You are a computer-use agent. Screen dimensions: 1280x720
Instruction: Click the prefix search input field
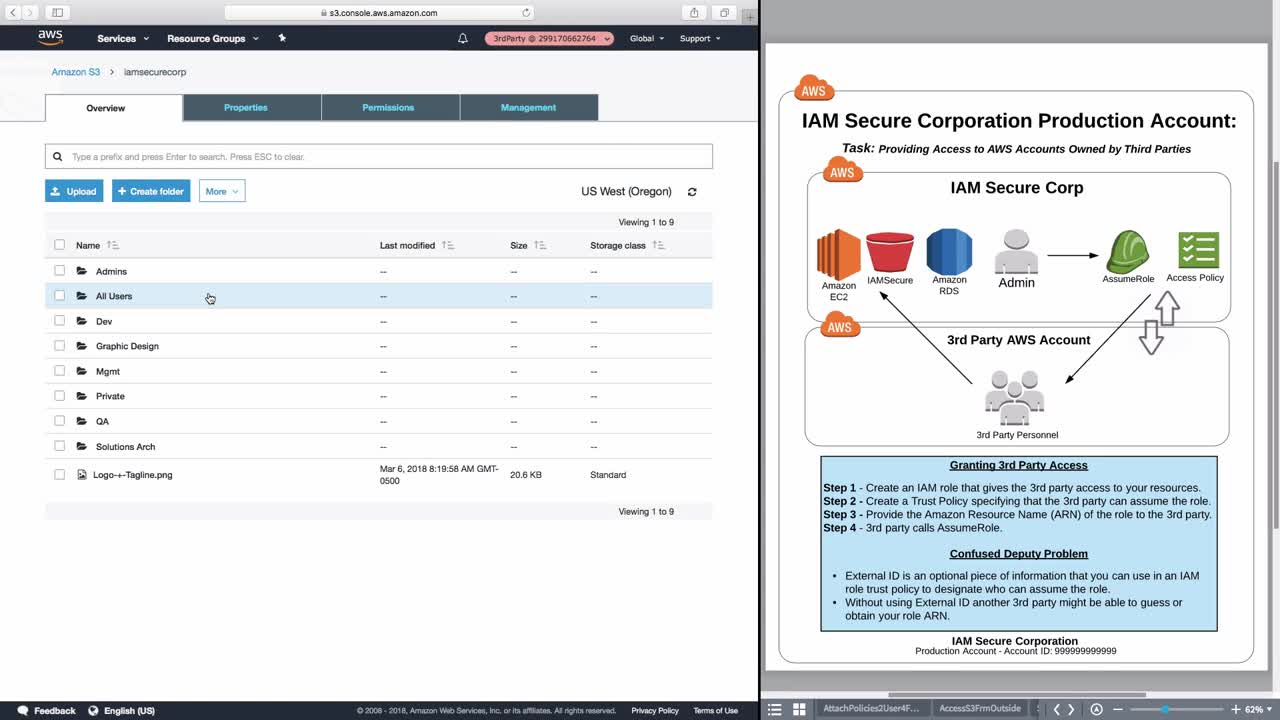379,157
